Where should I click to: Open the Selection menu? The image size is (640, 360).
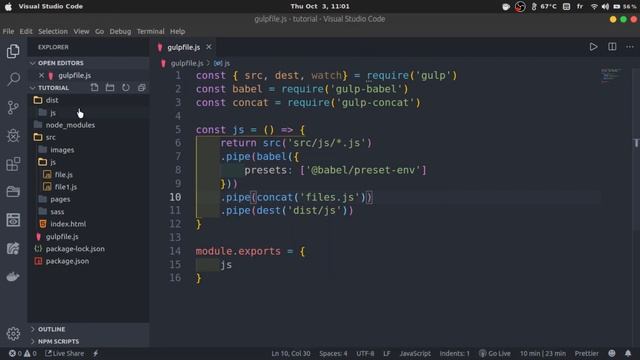click(x=53, y=31)
